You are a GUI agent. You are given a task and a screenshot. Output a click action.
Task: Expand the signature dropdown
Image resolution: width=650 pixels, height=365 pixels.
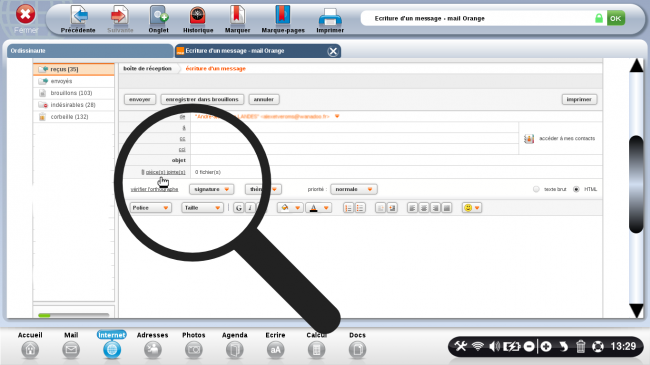click(211, 189)
